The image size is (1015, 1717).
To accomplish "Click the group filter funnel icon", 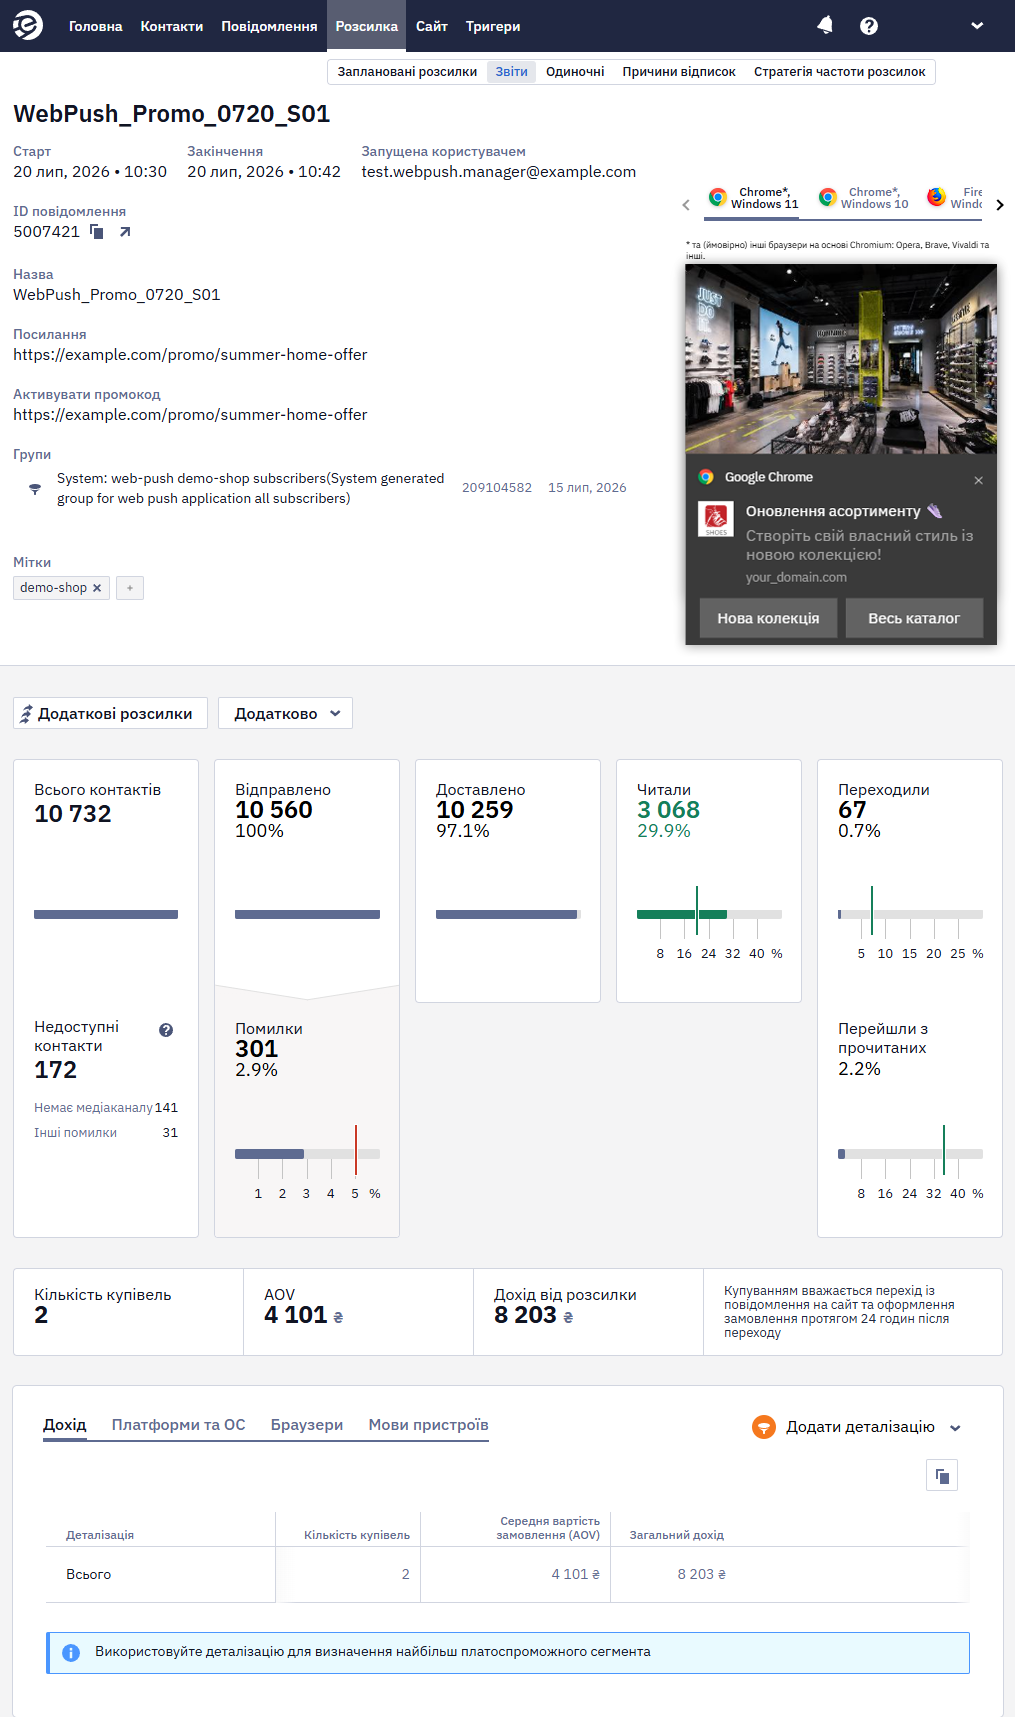I will [35, 489].
